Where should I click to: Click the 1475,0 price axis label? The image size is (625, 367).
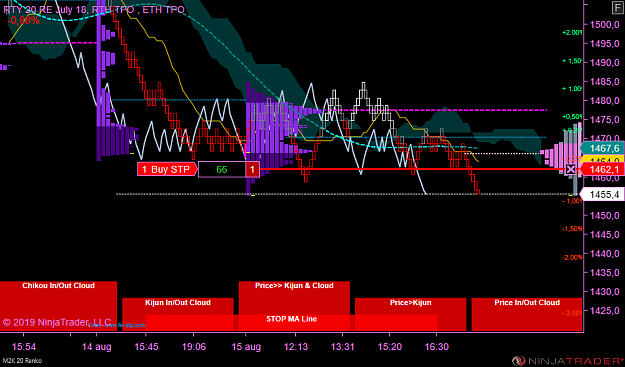coord(604,120)
